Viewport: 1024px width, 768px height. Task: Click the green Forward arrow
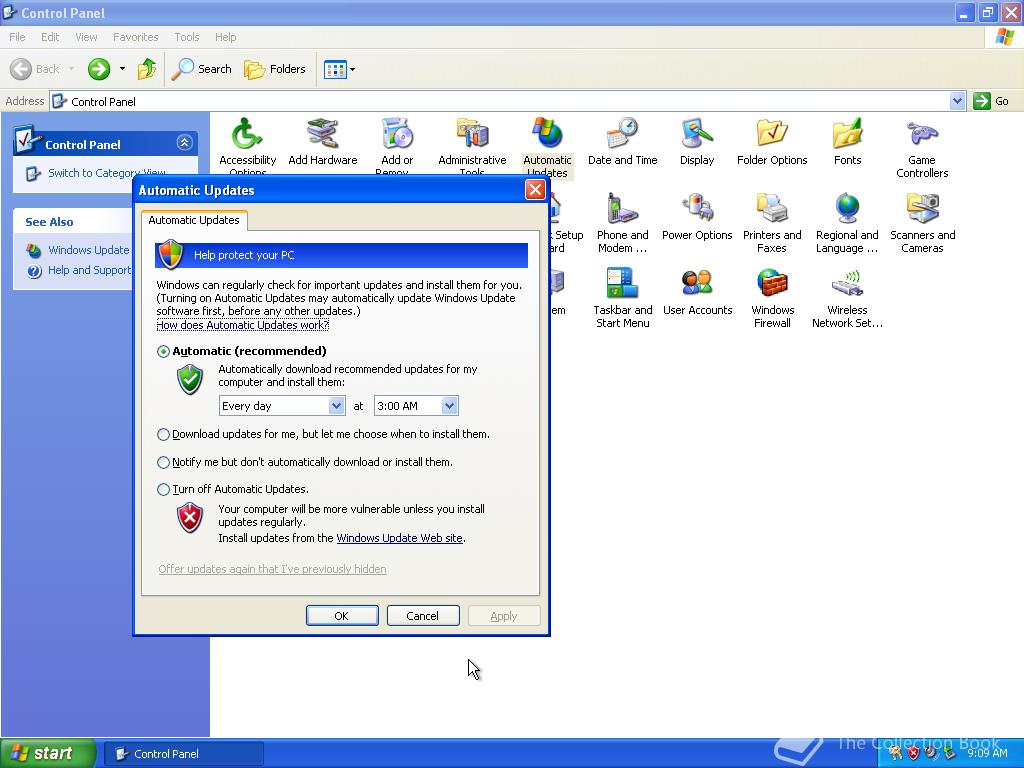99,69
